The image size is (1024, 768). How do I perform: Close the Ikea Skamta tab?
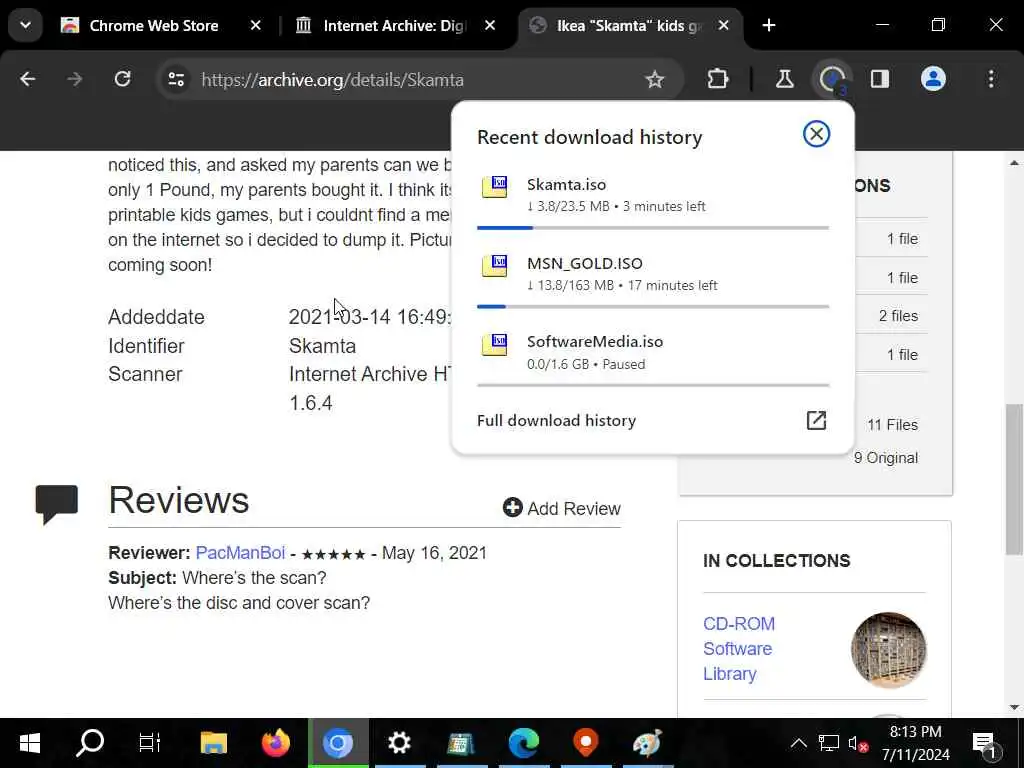pos(724,25)
